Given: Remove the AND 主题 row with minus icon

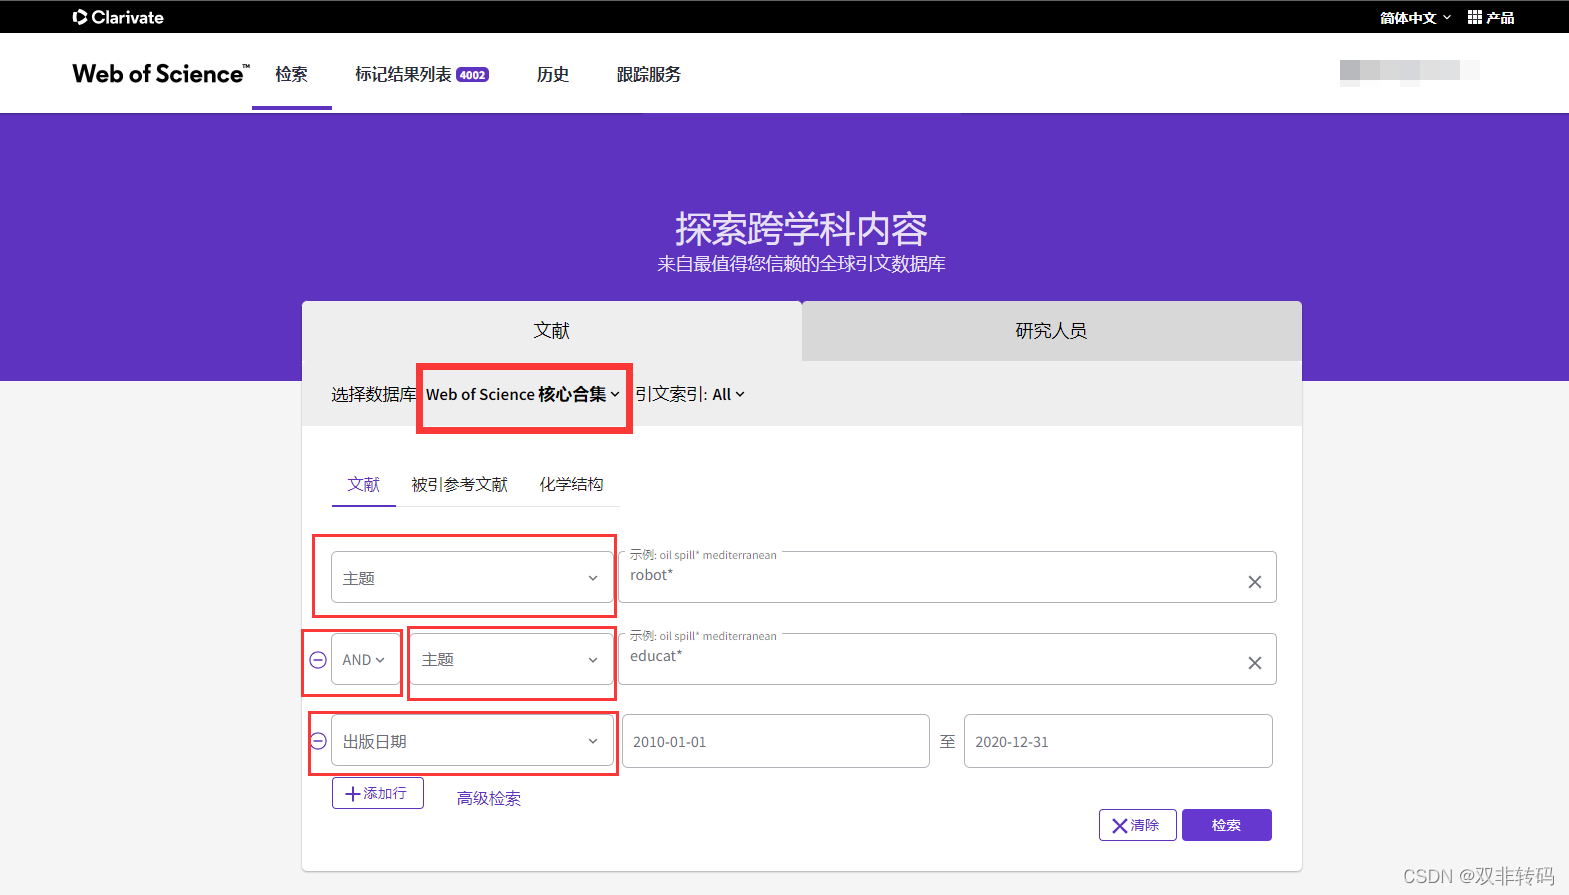Looking at the screenshot, I should 318,660.
